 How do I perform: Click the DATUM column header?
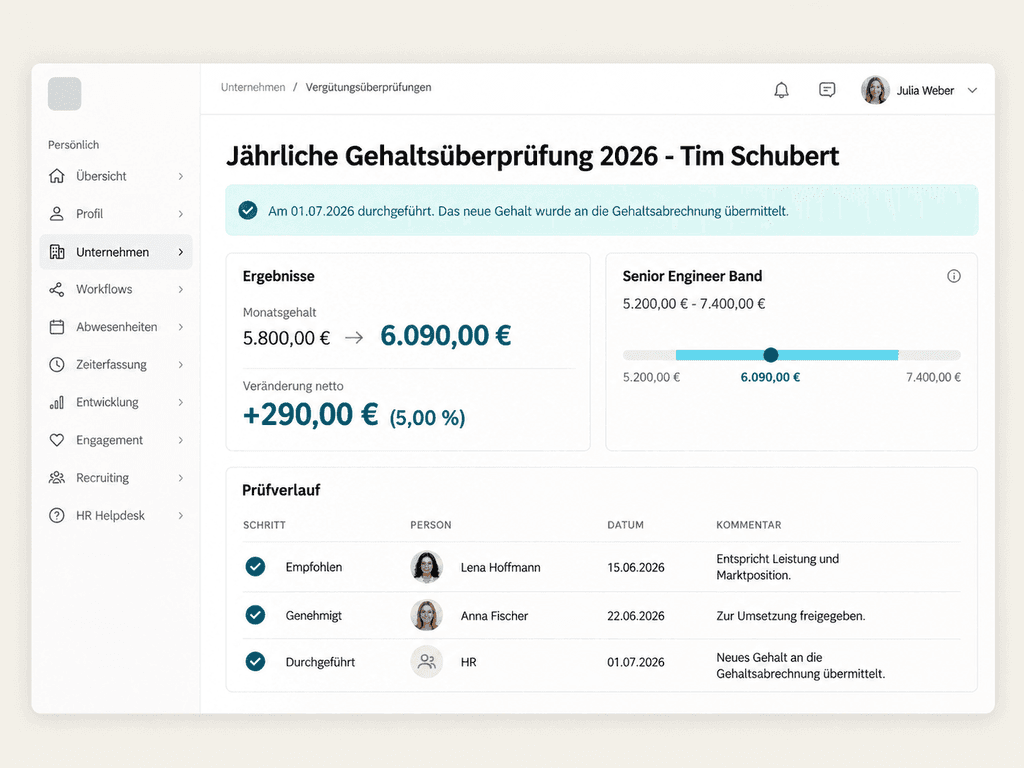625,525
